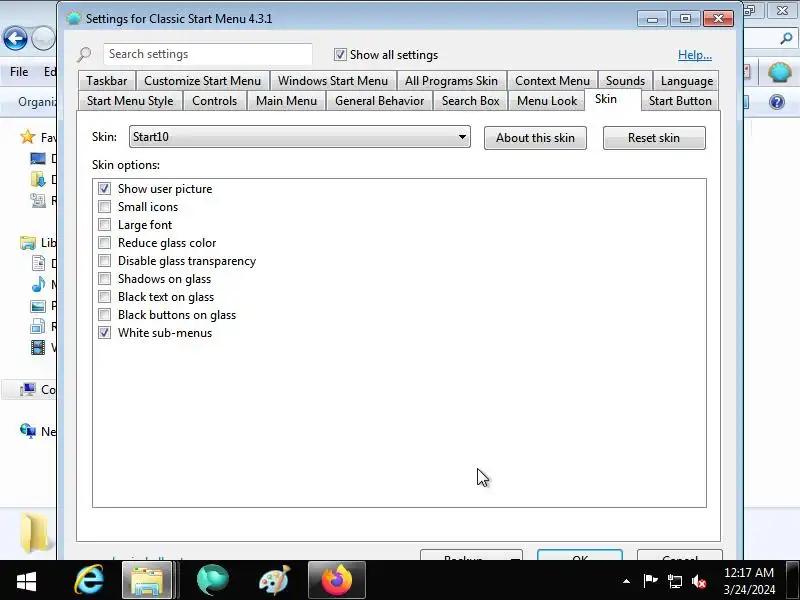Select the Desktop icon under Favorites
This screenshot has height=600, width=800.
click(38, 158)
